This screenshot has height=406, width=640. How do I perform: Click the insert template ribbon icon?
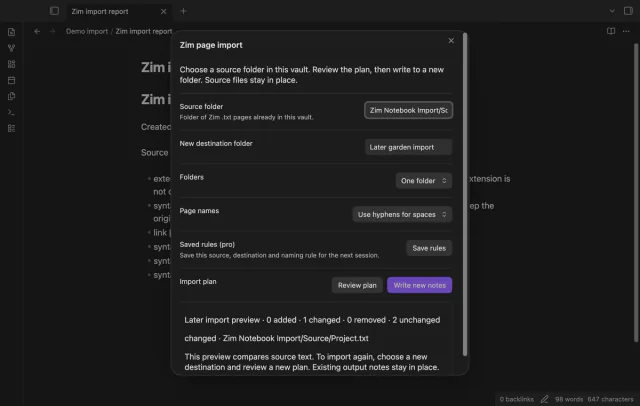tap(11, 96)
